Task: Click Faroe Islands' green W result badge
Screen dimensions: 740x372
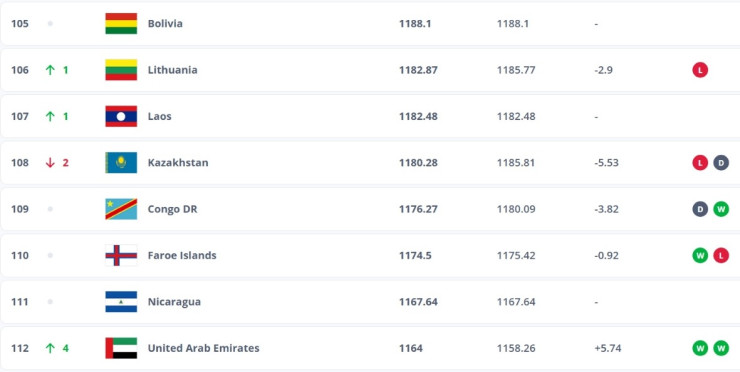Action: click(700, 256)
